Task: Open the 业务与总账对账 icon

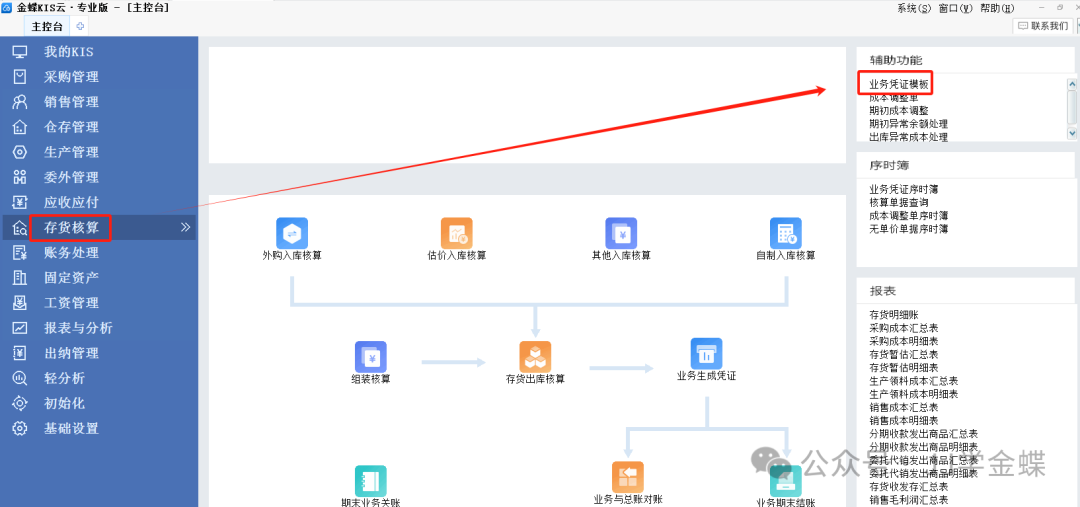Action: tap(627, 477)
